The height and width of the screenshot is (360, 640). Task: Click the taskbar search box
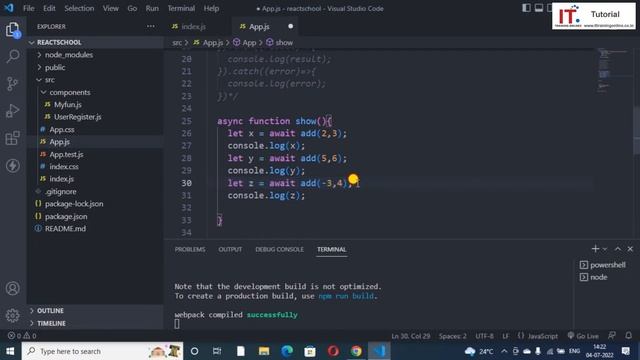102,351
